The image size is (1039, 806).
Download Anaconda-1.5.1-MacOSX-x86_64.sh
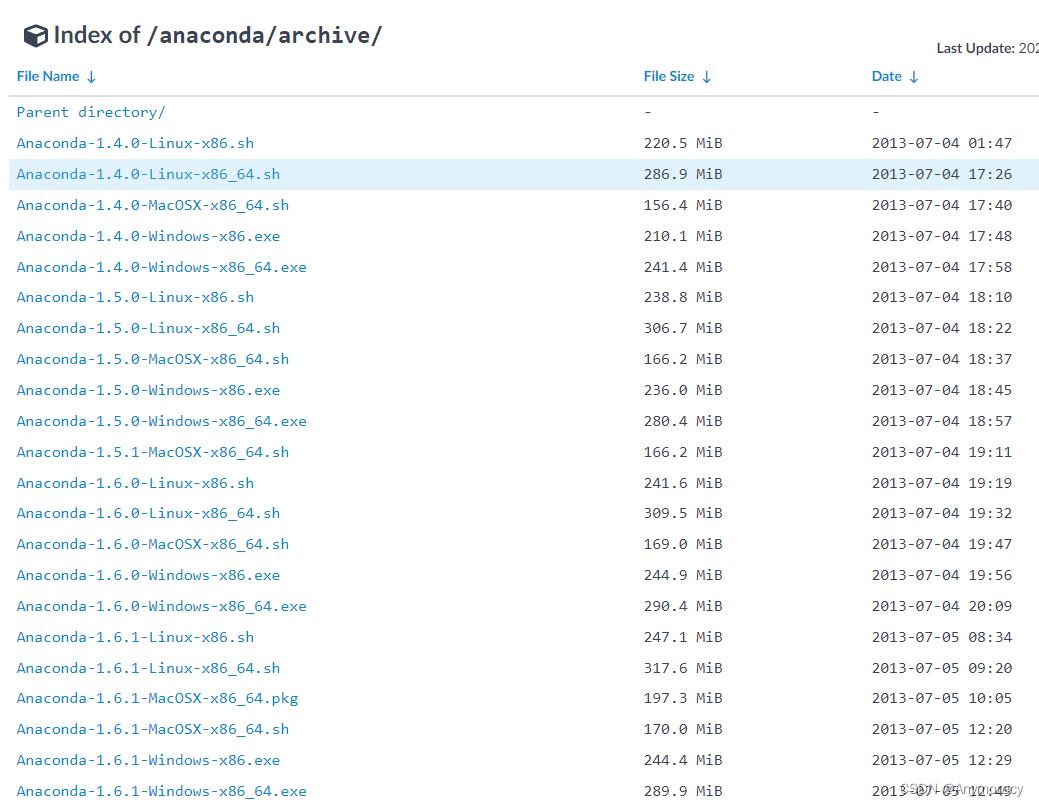153,452
